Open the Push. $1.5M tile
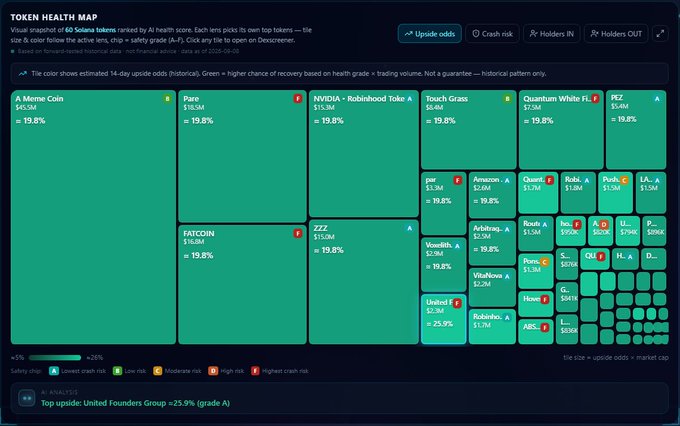 pyautogui.click(x=615, y=193)
